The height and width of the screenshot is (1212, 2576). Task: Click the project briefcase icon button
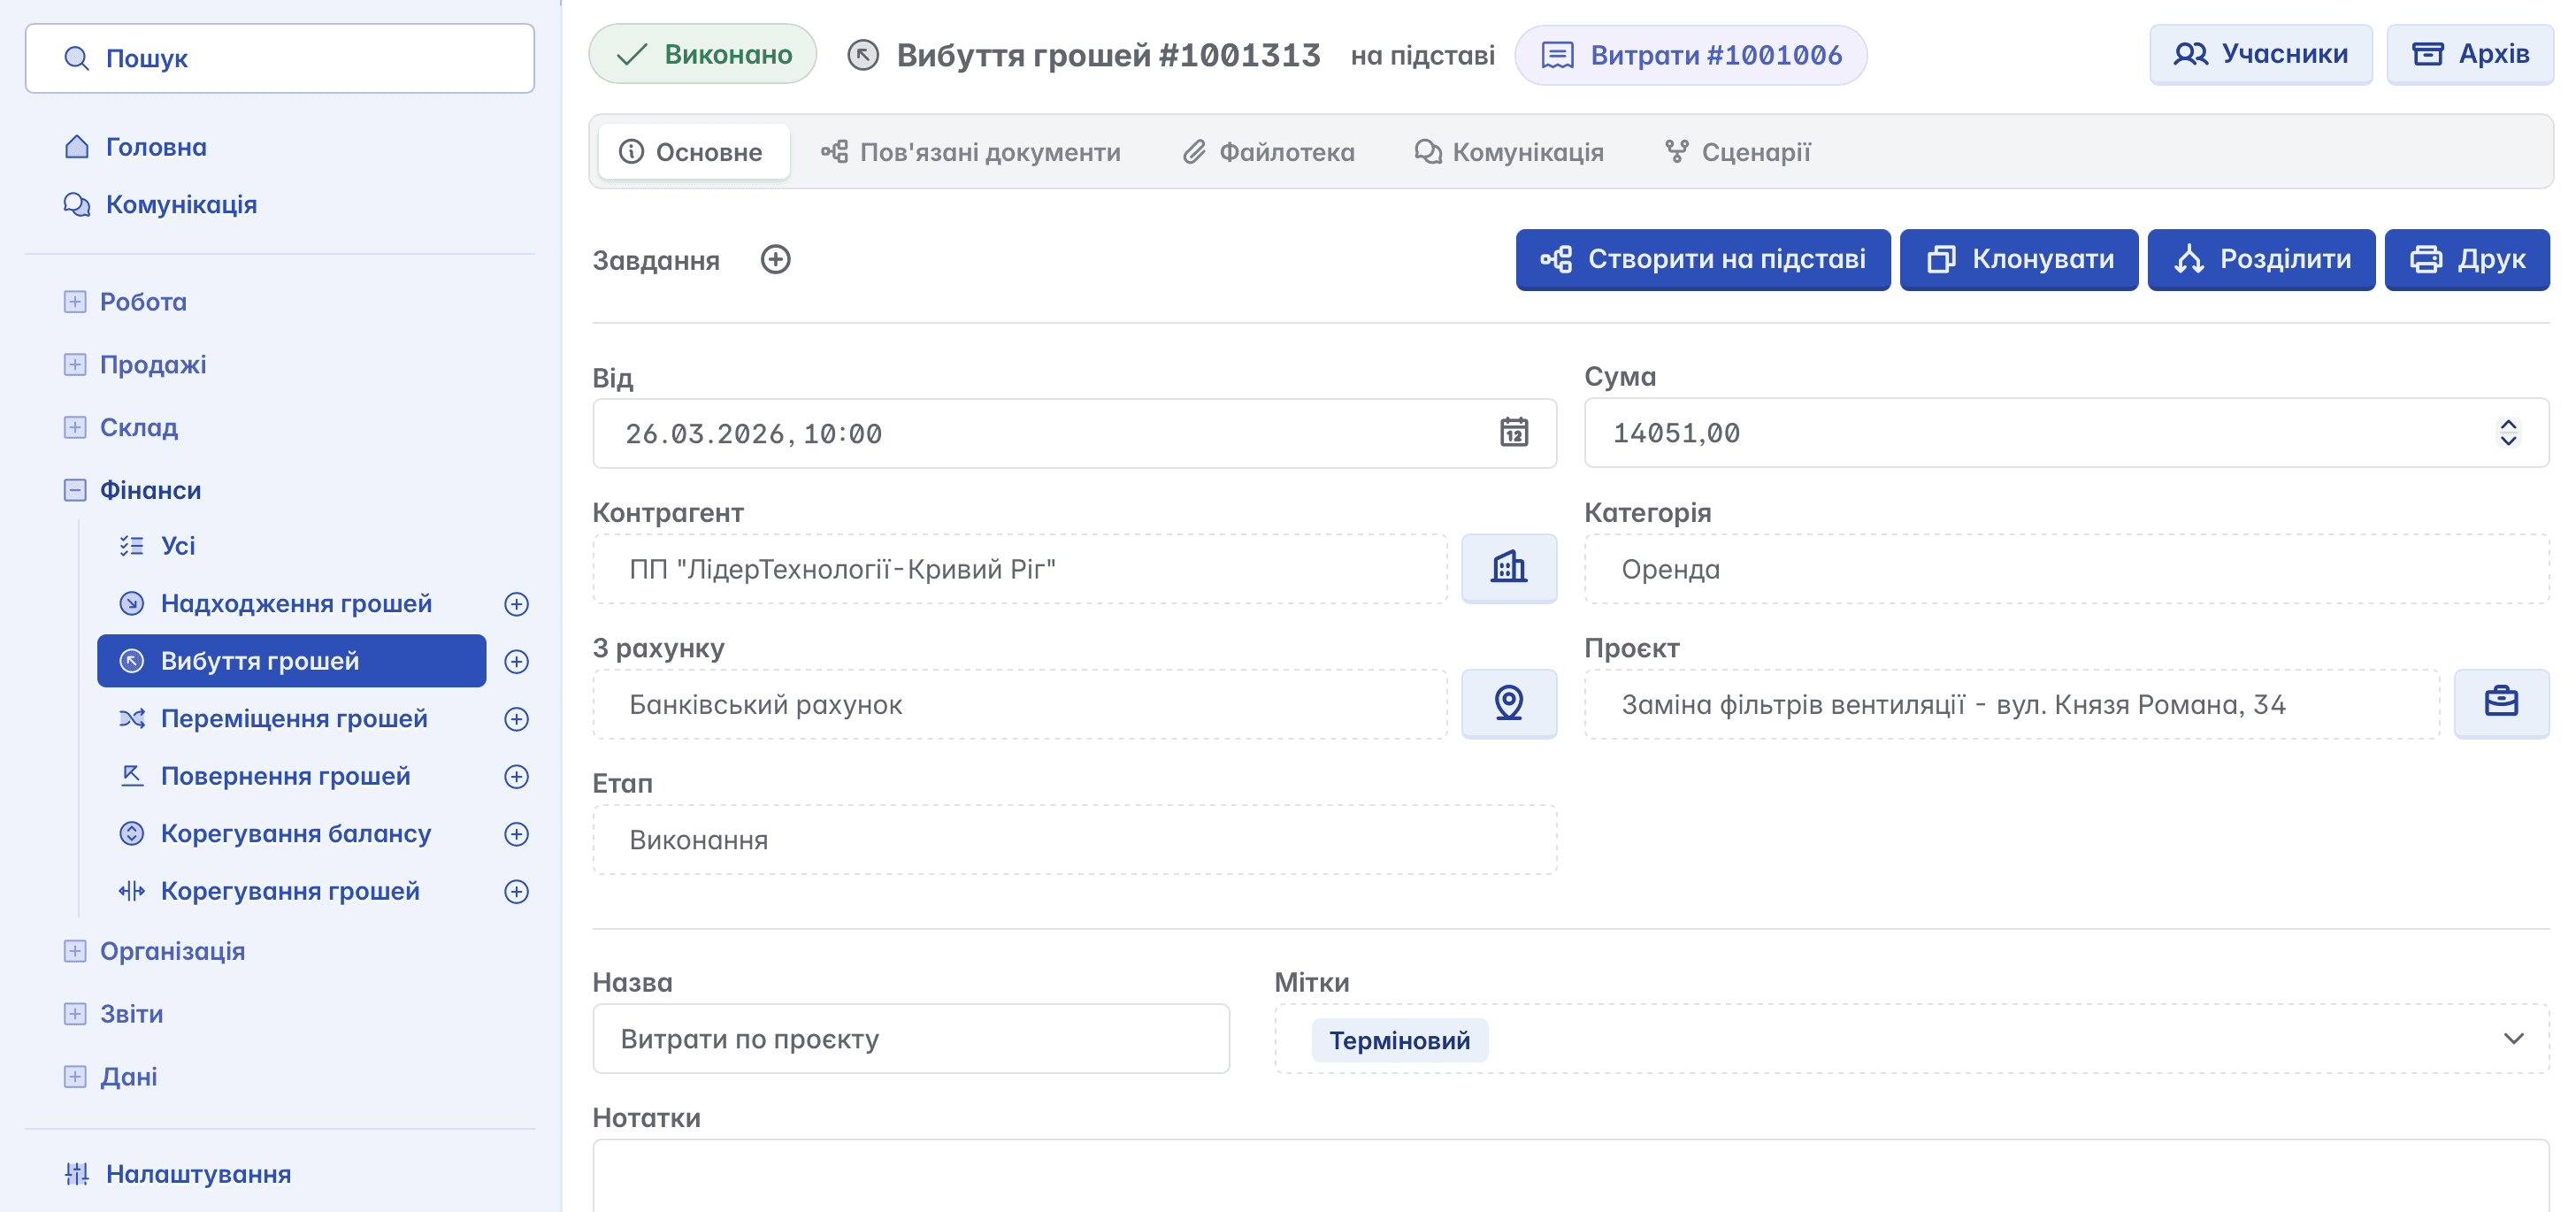(x=2500, y=704)
